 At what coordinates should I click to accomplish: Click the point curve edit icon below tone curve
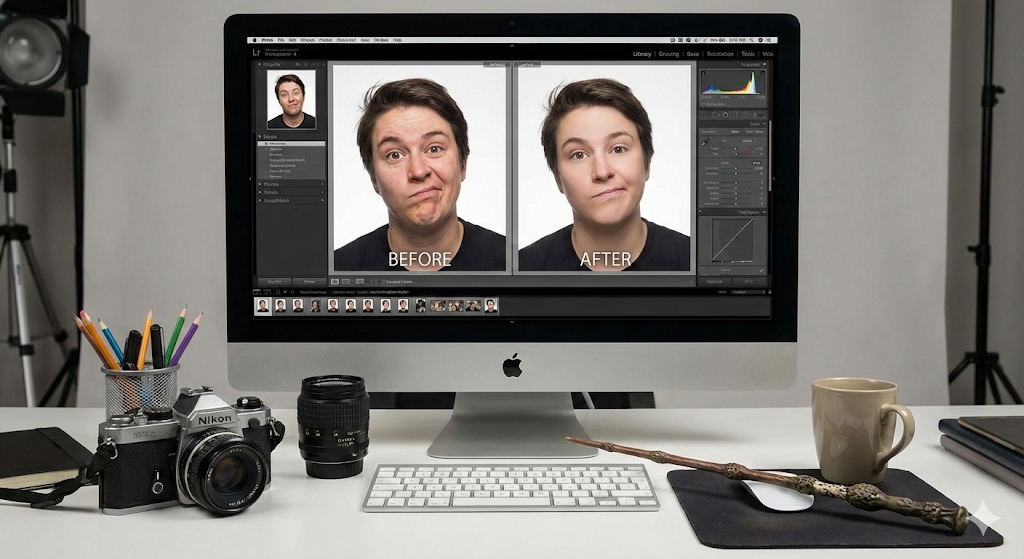pyautogui.click(x=761, y=270)
